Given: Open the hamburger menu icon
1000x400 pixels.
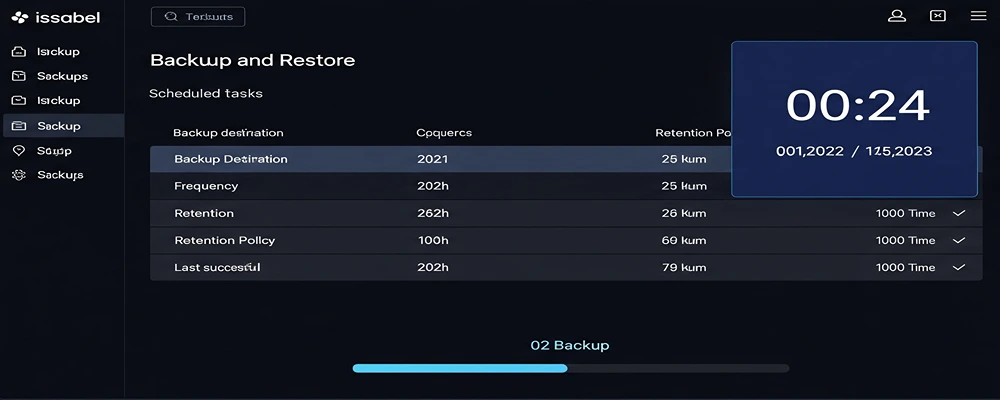Looking at the screenshot, I should (x=978, y=16).
